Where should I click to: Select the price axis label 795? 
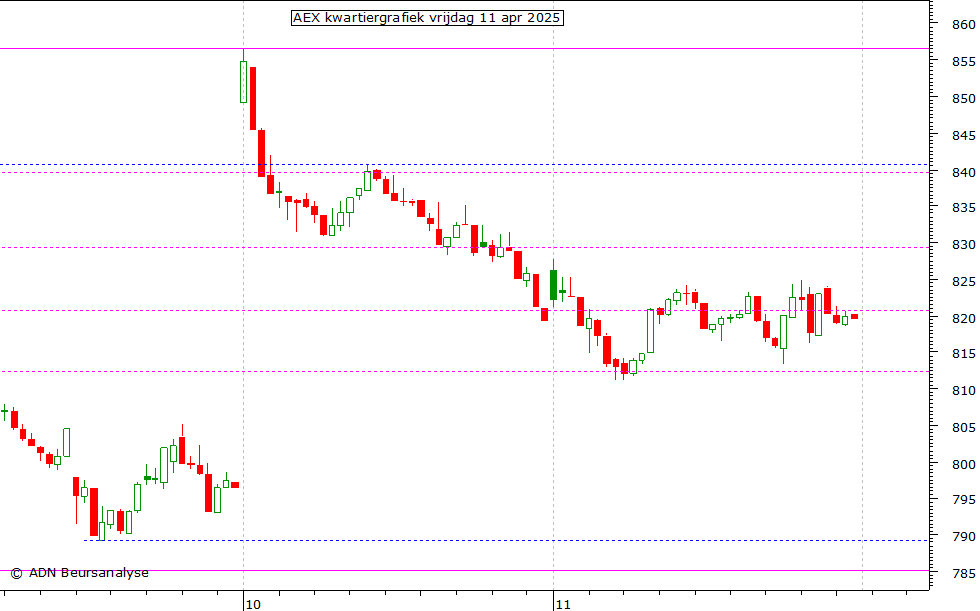(x=963, y=500)
